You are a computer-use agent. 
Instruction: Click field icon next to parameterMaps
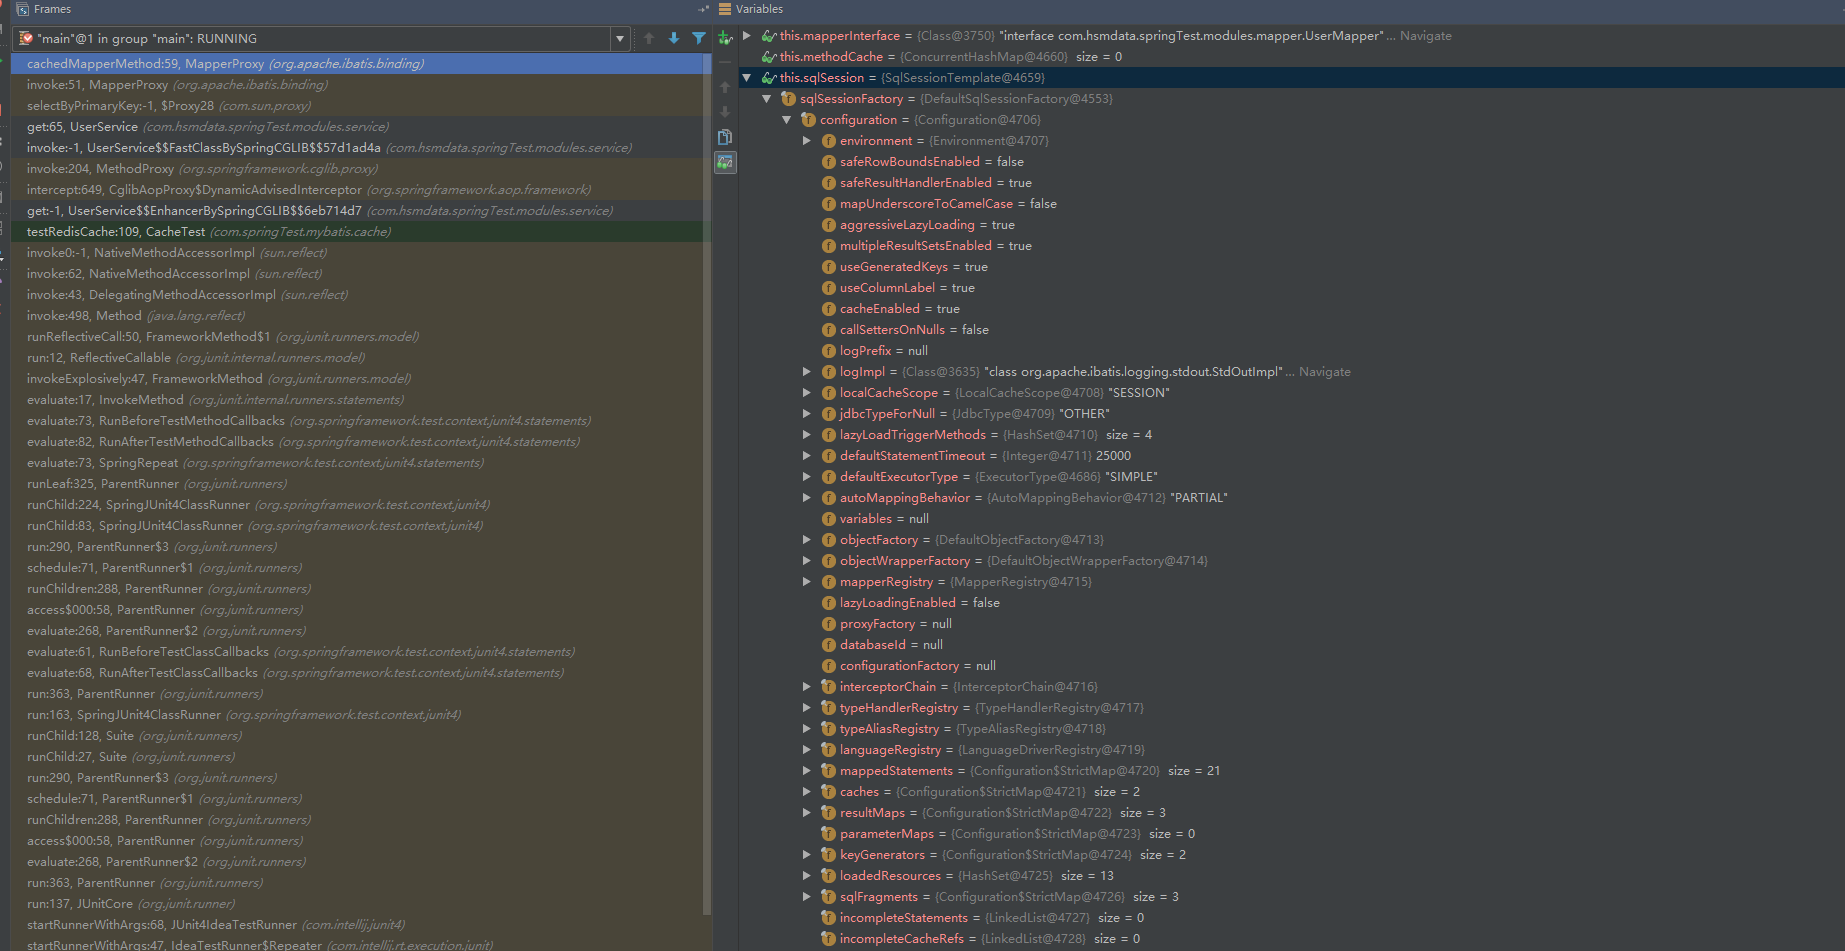coord(828,834)
